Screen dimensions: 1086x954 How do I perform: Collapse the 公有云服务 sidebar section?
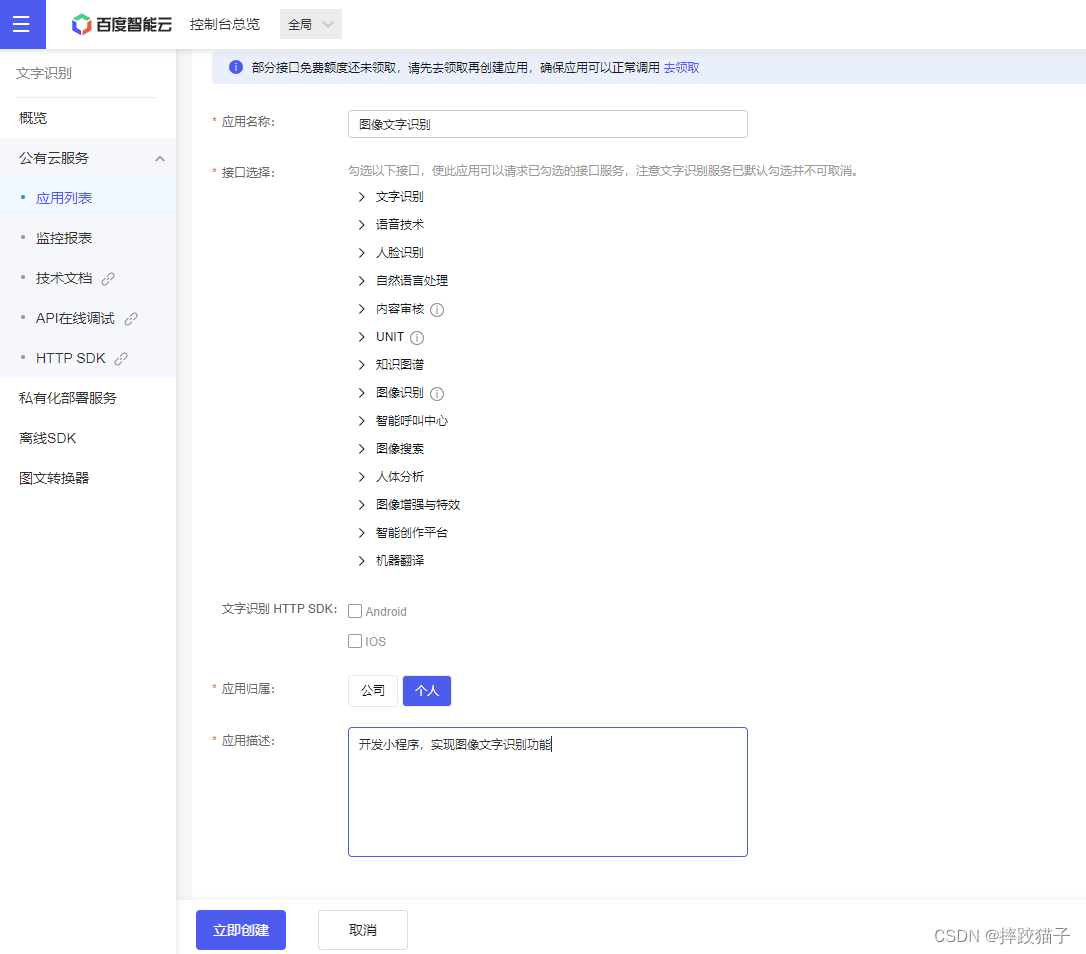coord(160,159)
